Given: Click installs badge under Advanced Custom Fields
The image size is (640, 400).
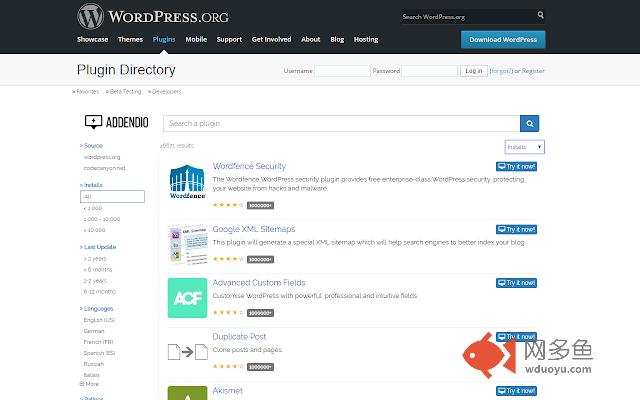Looking at the screenshot, I should pyautogui.click(x=260, y=313).
